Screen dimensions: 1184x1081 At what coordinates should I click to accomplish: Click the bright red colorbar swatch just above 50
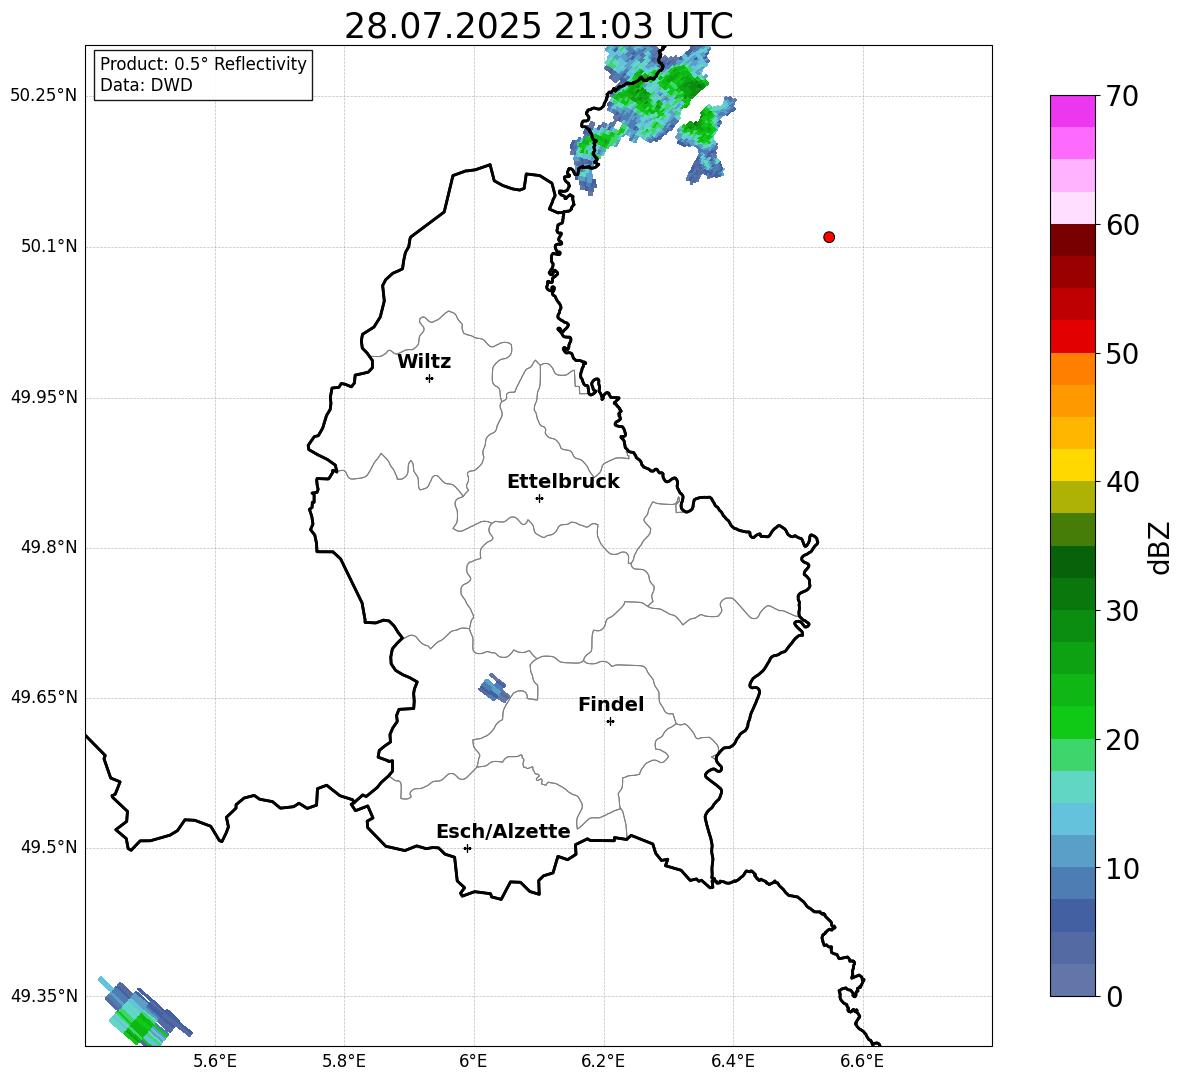1072,337
